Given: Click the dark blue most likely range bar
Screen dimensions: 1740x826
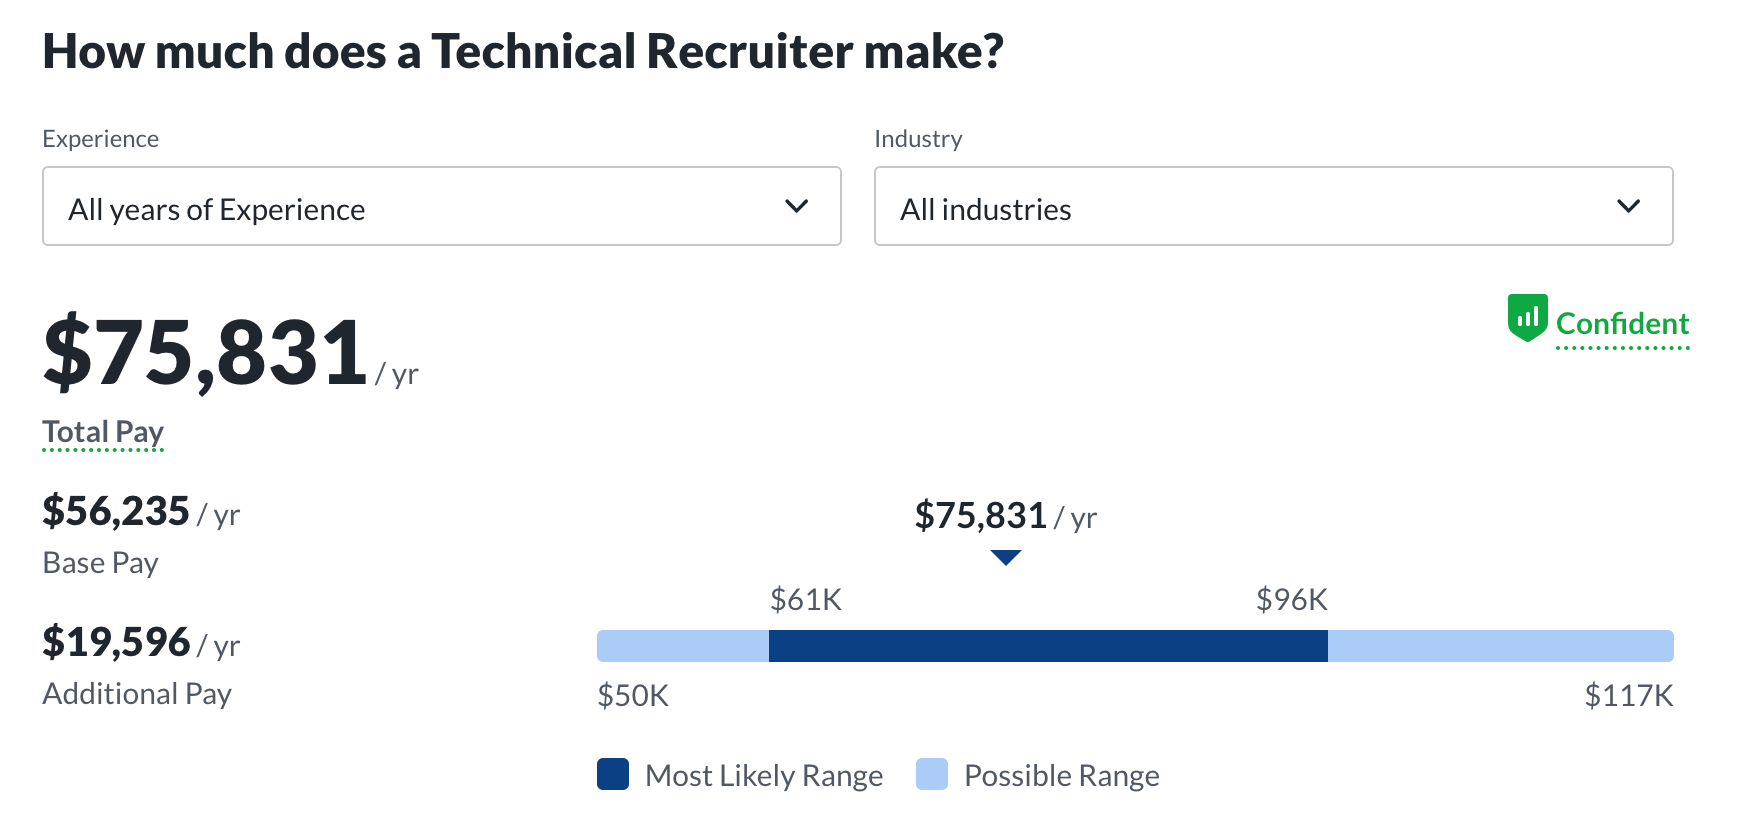Looking at the screenshot, I should pos(1048,646).
